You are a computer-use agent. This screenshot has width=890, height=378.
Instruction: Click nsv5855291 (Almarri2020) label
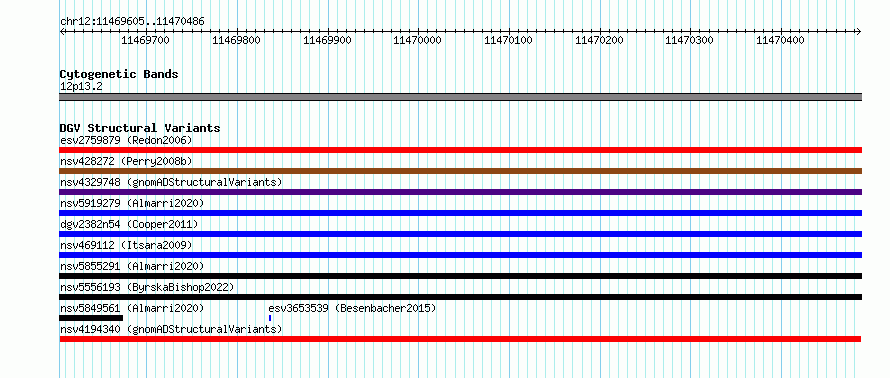[x=132, y=266]
